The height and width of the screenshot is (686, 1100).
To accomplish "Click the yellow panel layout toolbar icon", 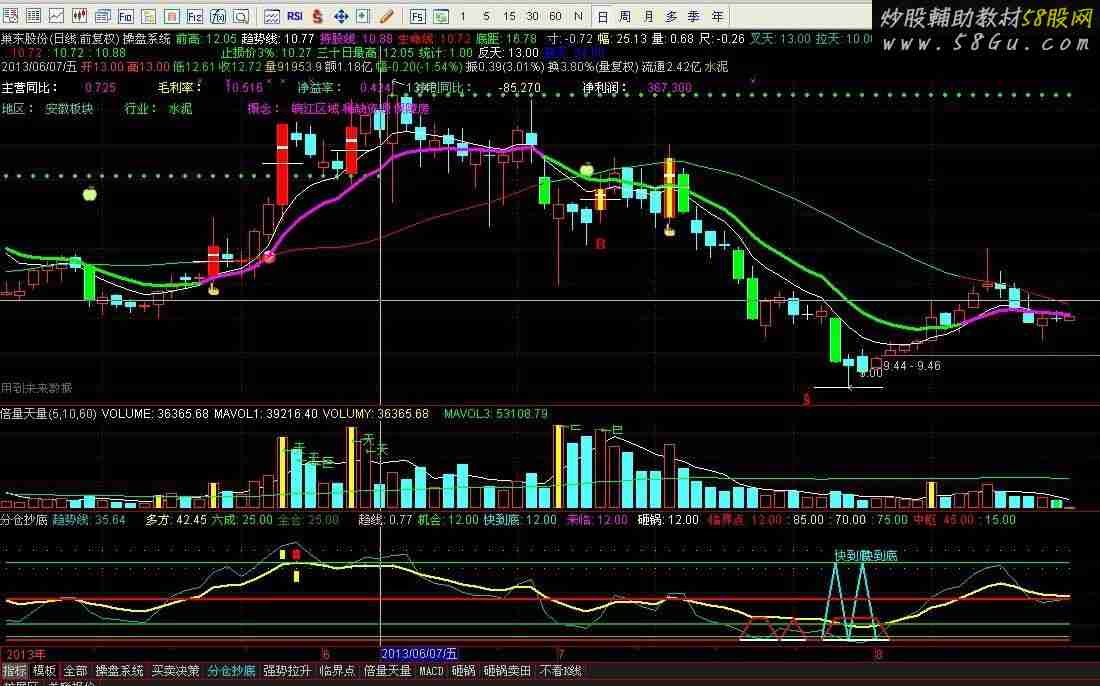I will point(149,15).
